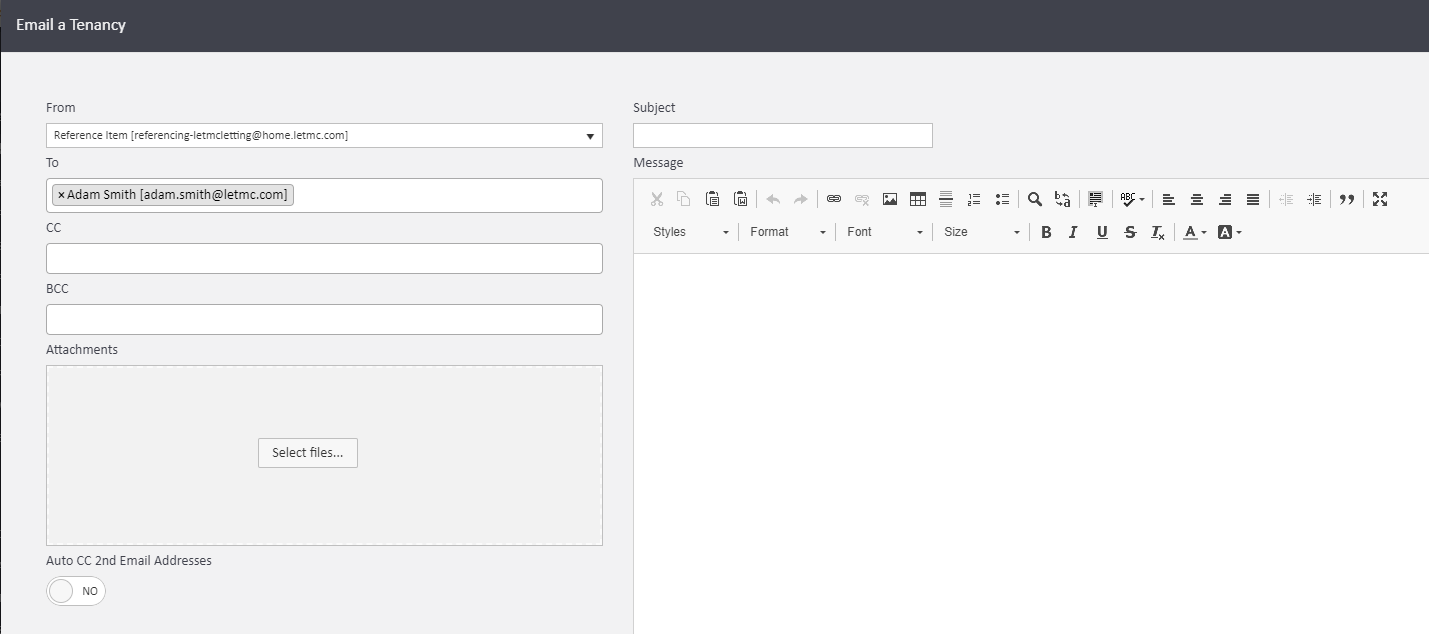
Task: Toggle bold formatting
Action: tap(1046, 232)
